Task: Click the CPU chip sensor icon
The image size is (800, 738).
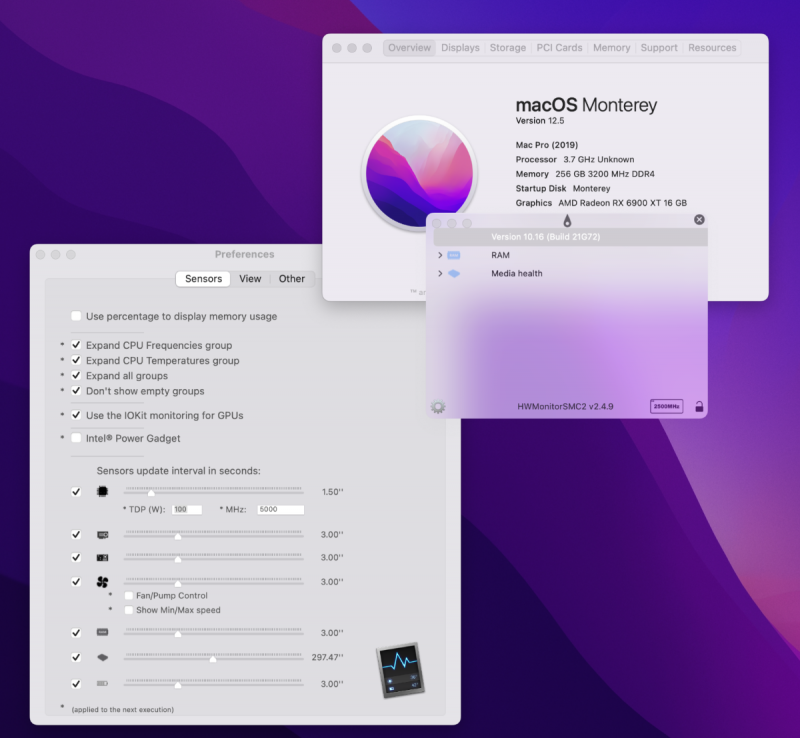Action: [x=103, y=491]
